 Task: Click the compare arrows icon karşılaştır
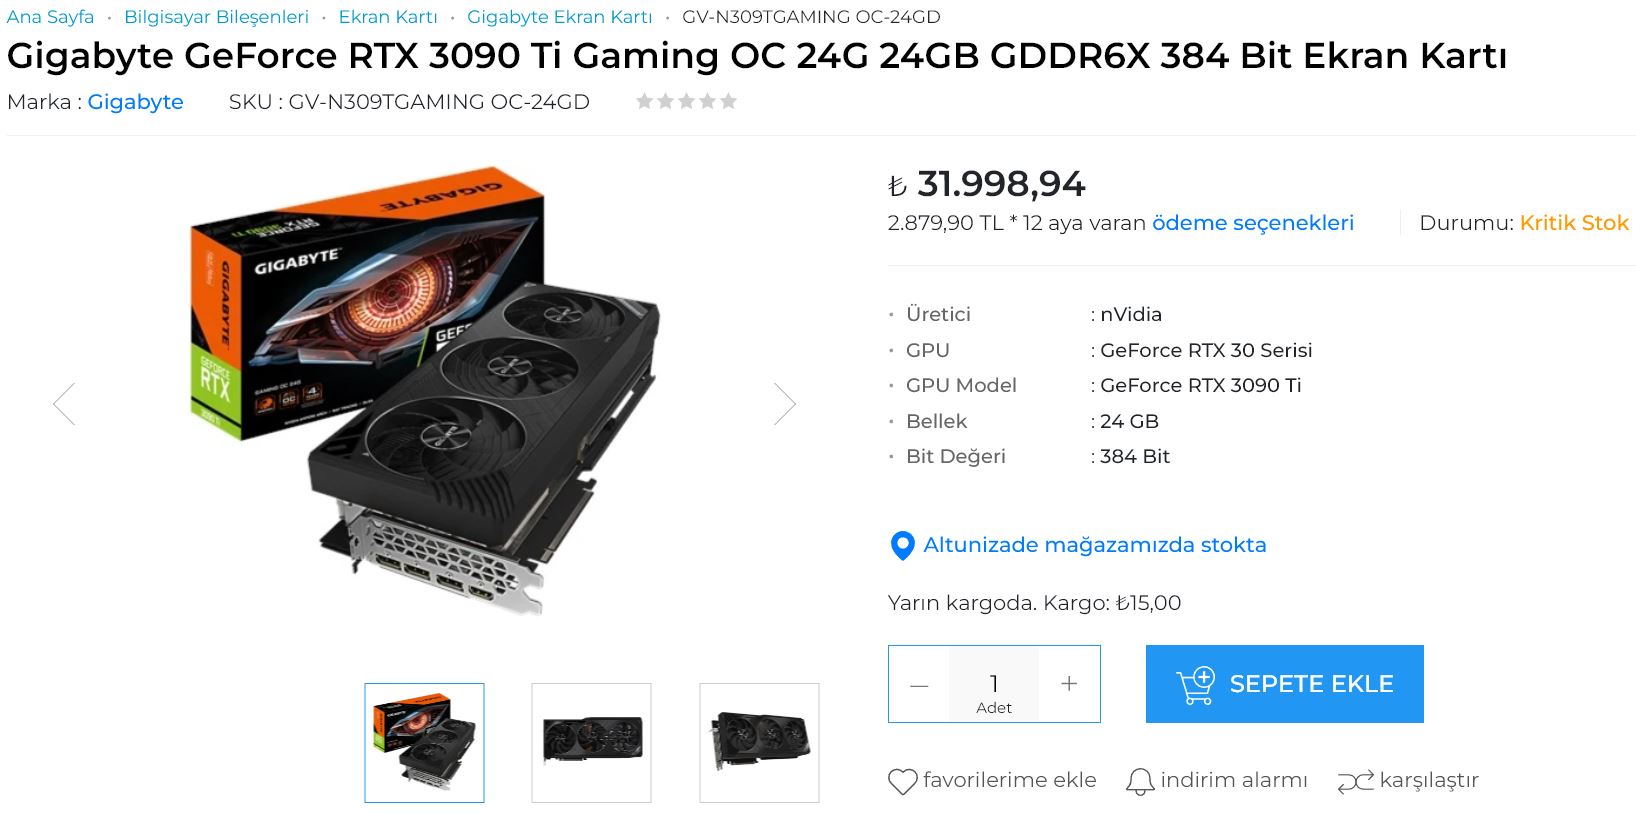point(1355,781)
